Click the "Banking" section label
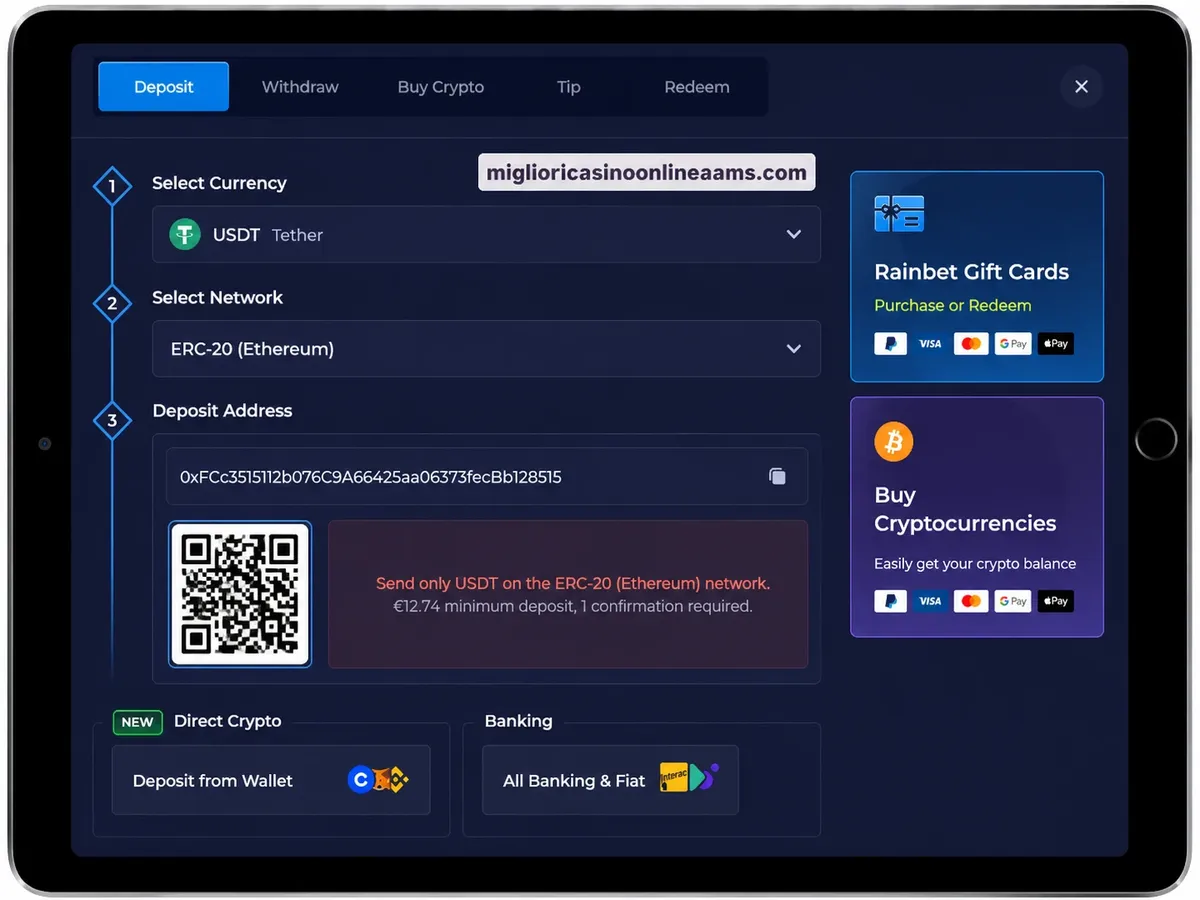 tap(518, 721)
